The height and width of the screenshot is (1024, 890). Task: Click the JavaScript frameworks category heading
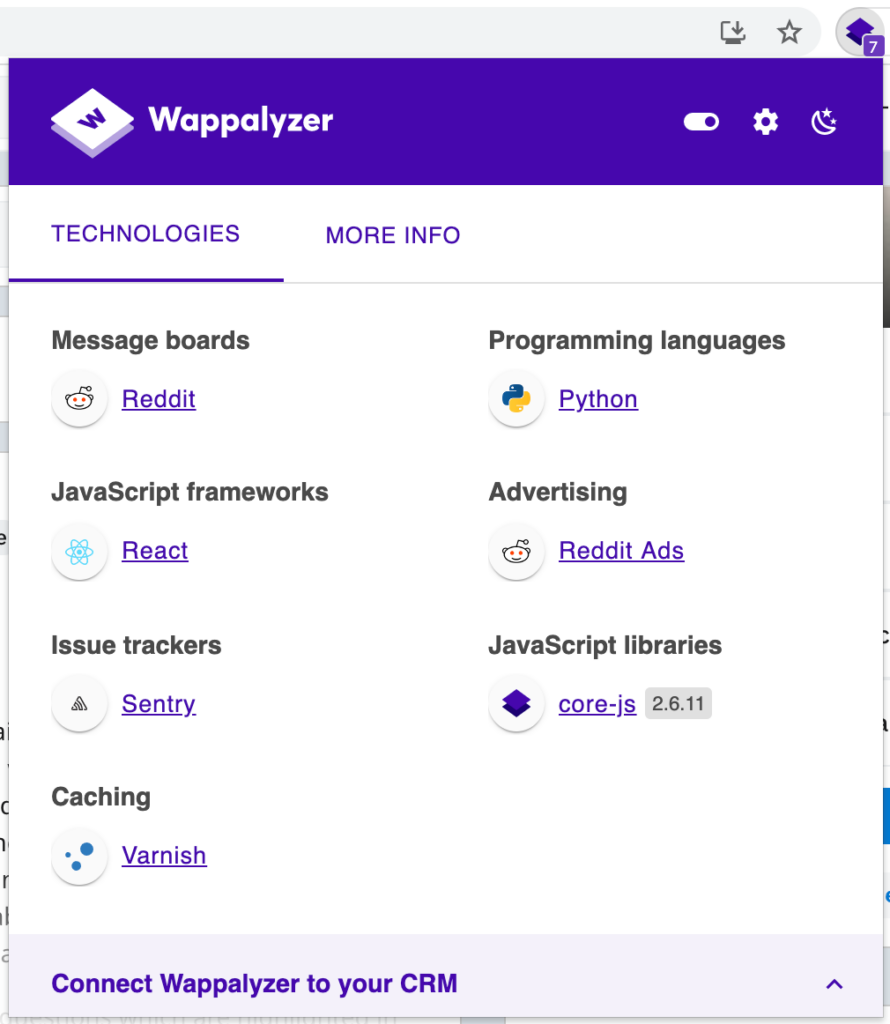tap(189, 492)
